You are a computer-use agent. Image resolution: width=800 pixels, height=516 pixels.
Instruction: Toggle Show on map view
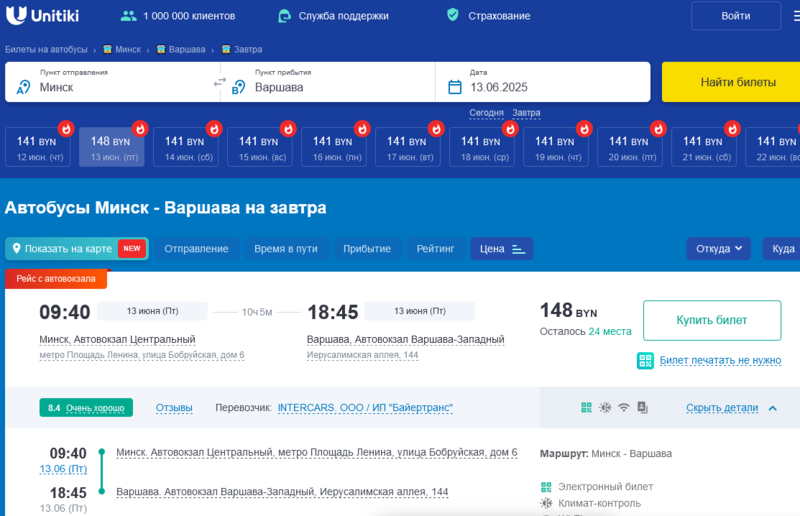[x=76, y=248]
